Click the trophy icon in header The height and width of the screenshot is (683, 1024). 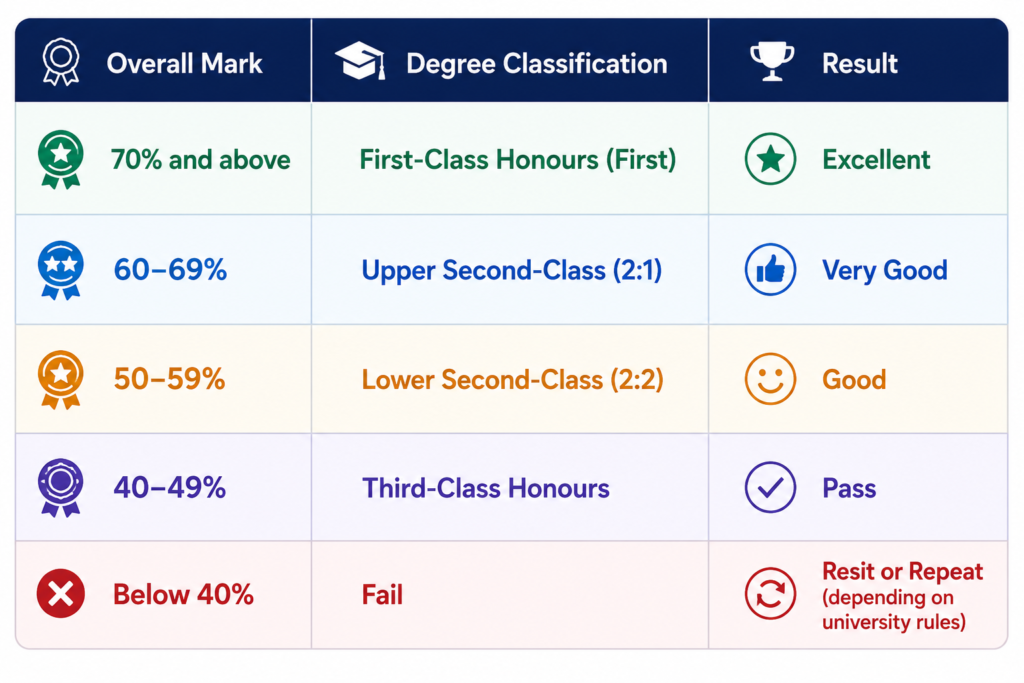click(772, 61)
